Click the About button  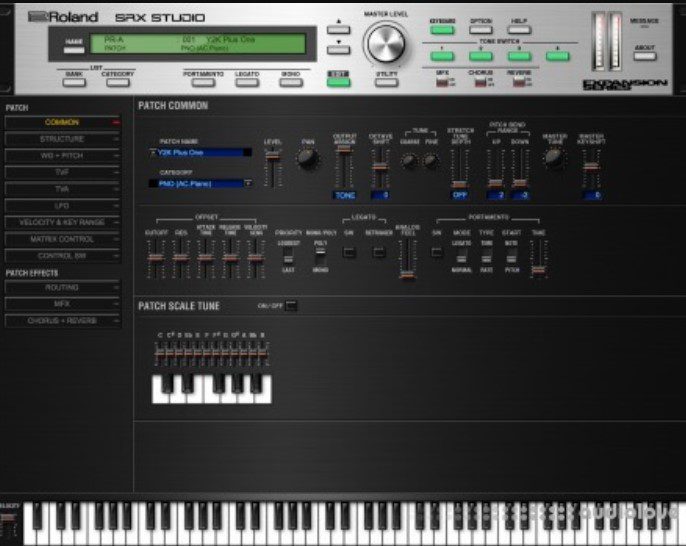644,56
